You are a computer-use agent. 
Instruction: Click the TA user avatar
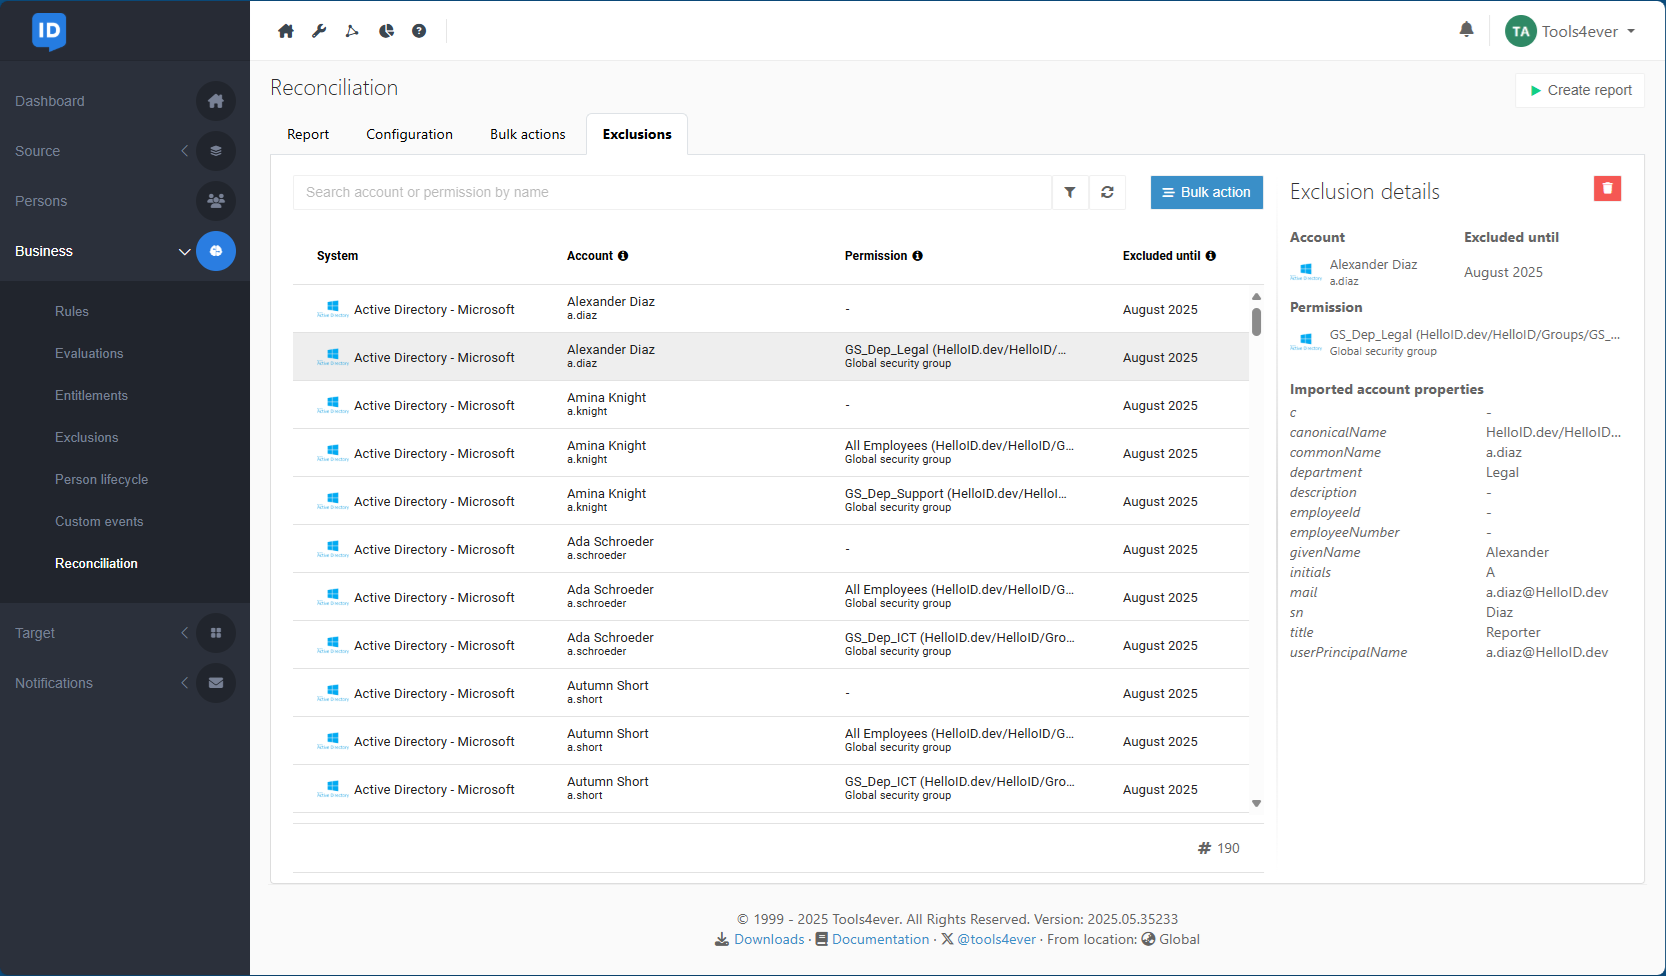1520,31
